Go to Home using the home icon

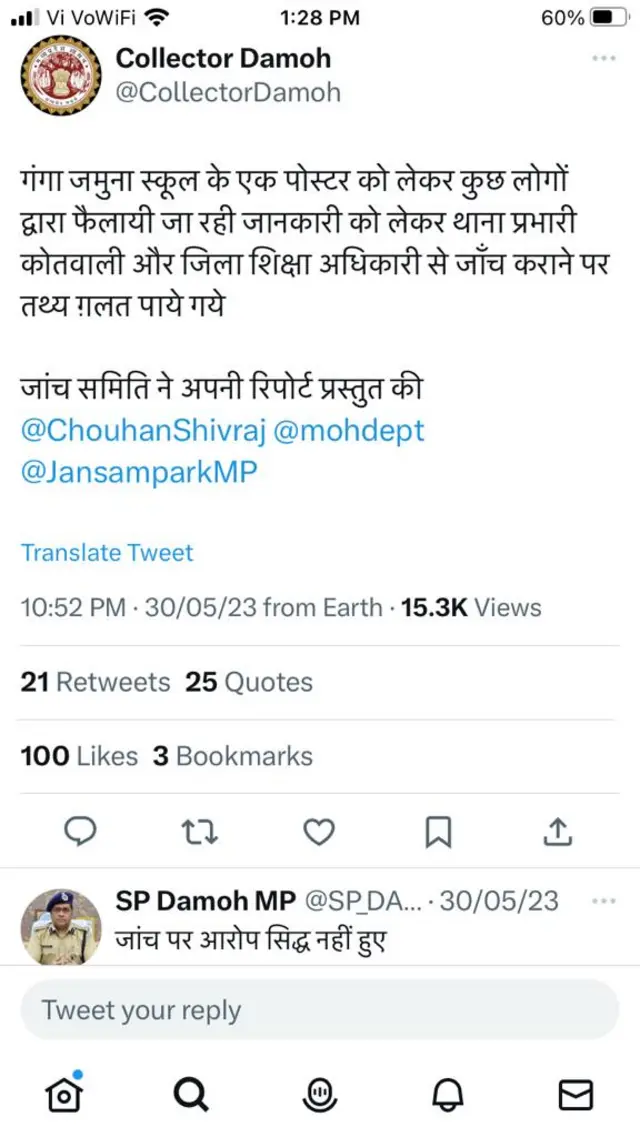pyautogui.click(x=64, y=1095)
